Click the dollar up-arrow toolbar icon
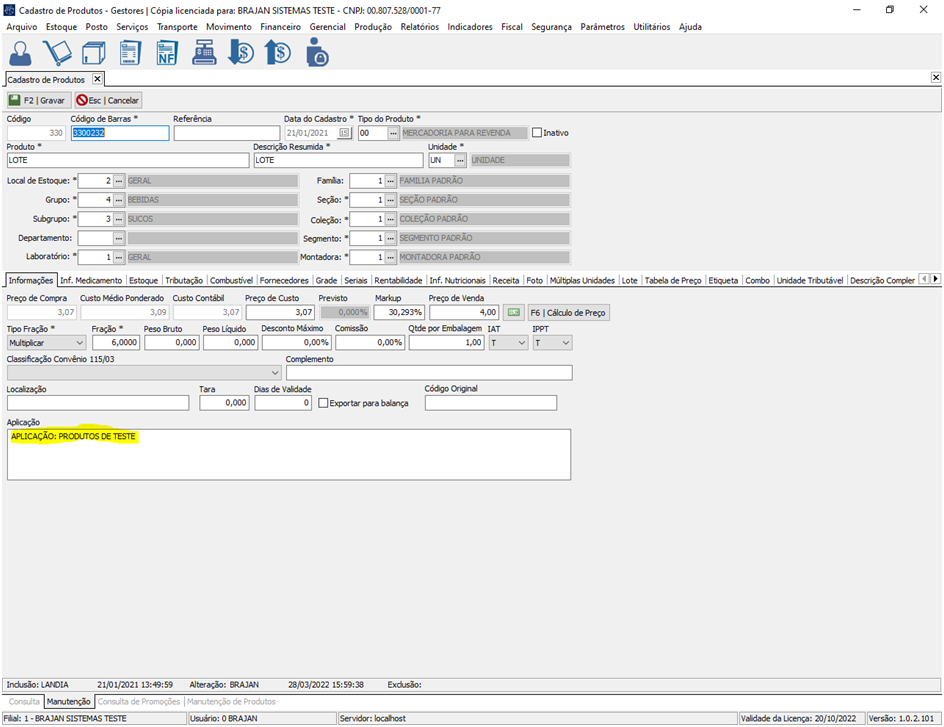Image resolution: width=944 pixels, height=727 pixels. click(x=277, y=53)
